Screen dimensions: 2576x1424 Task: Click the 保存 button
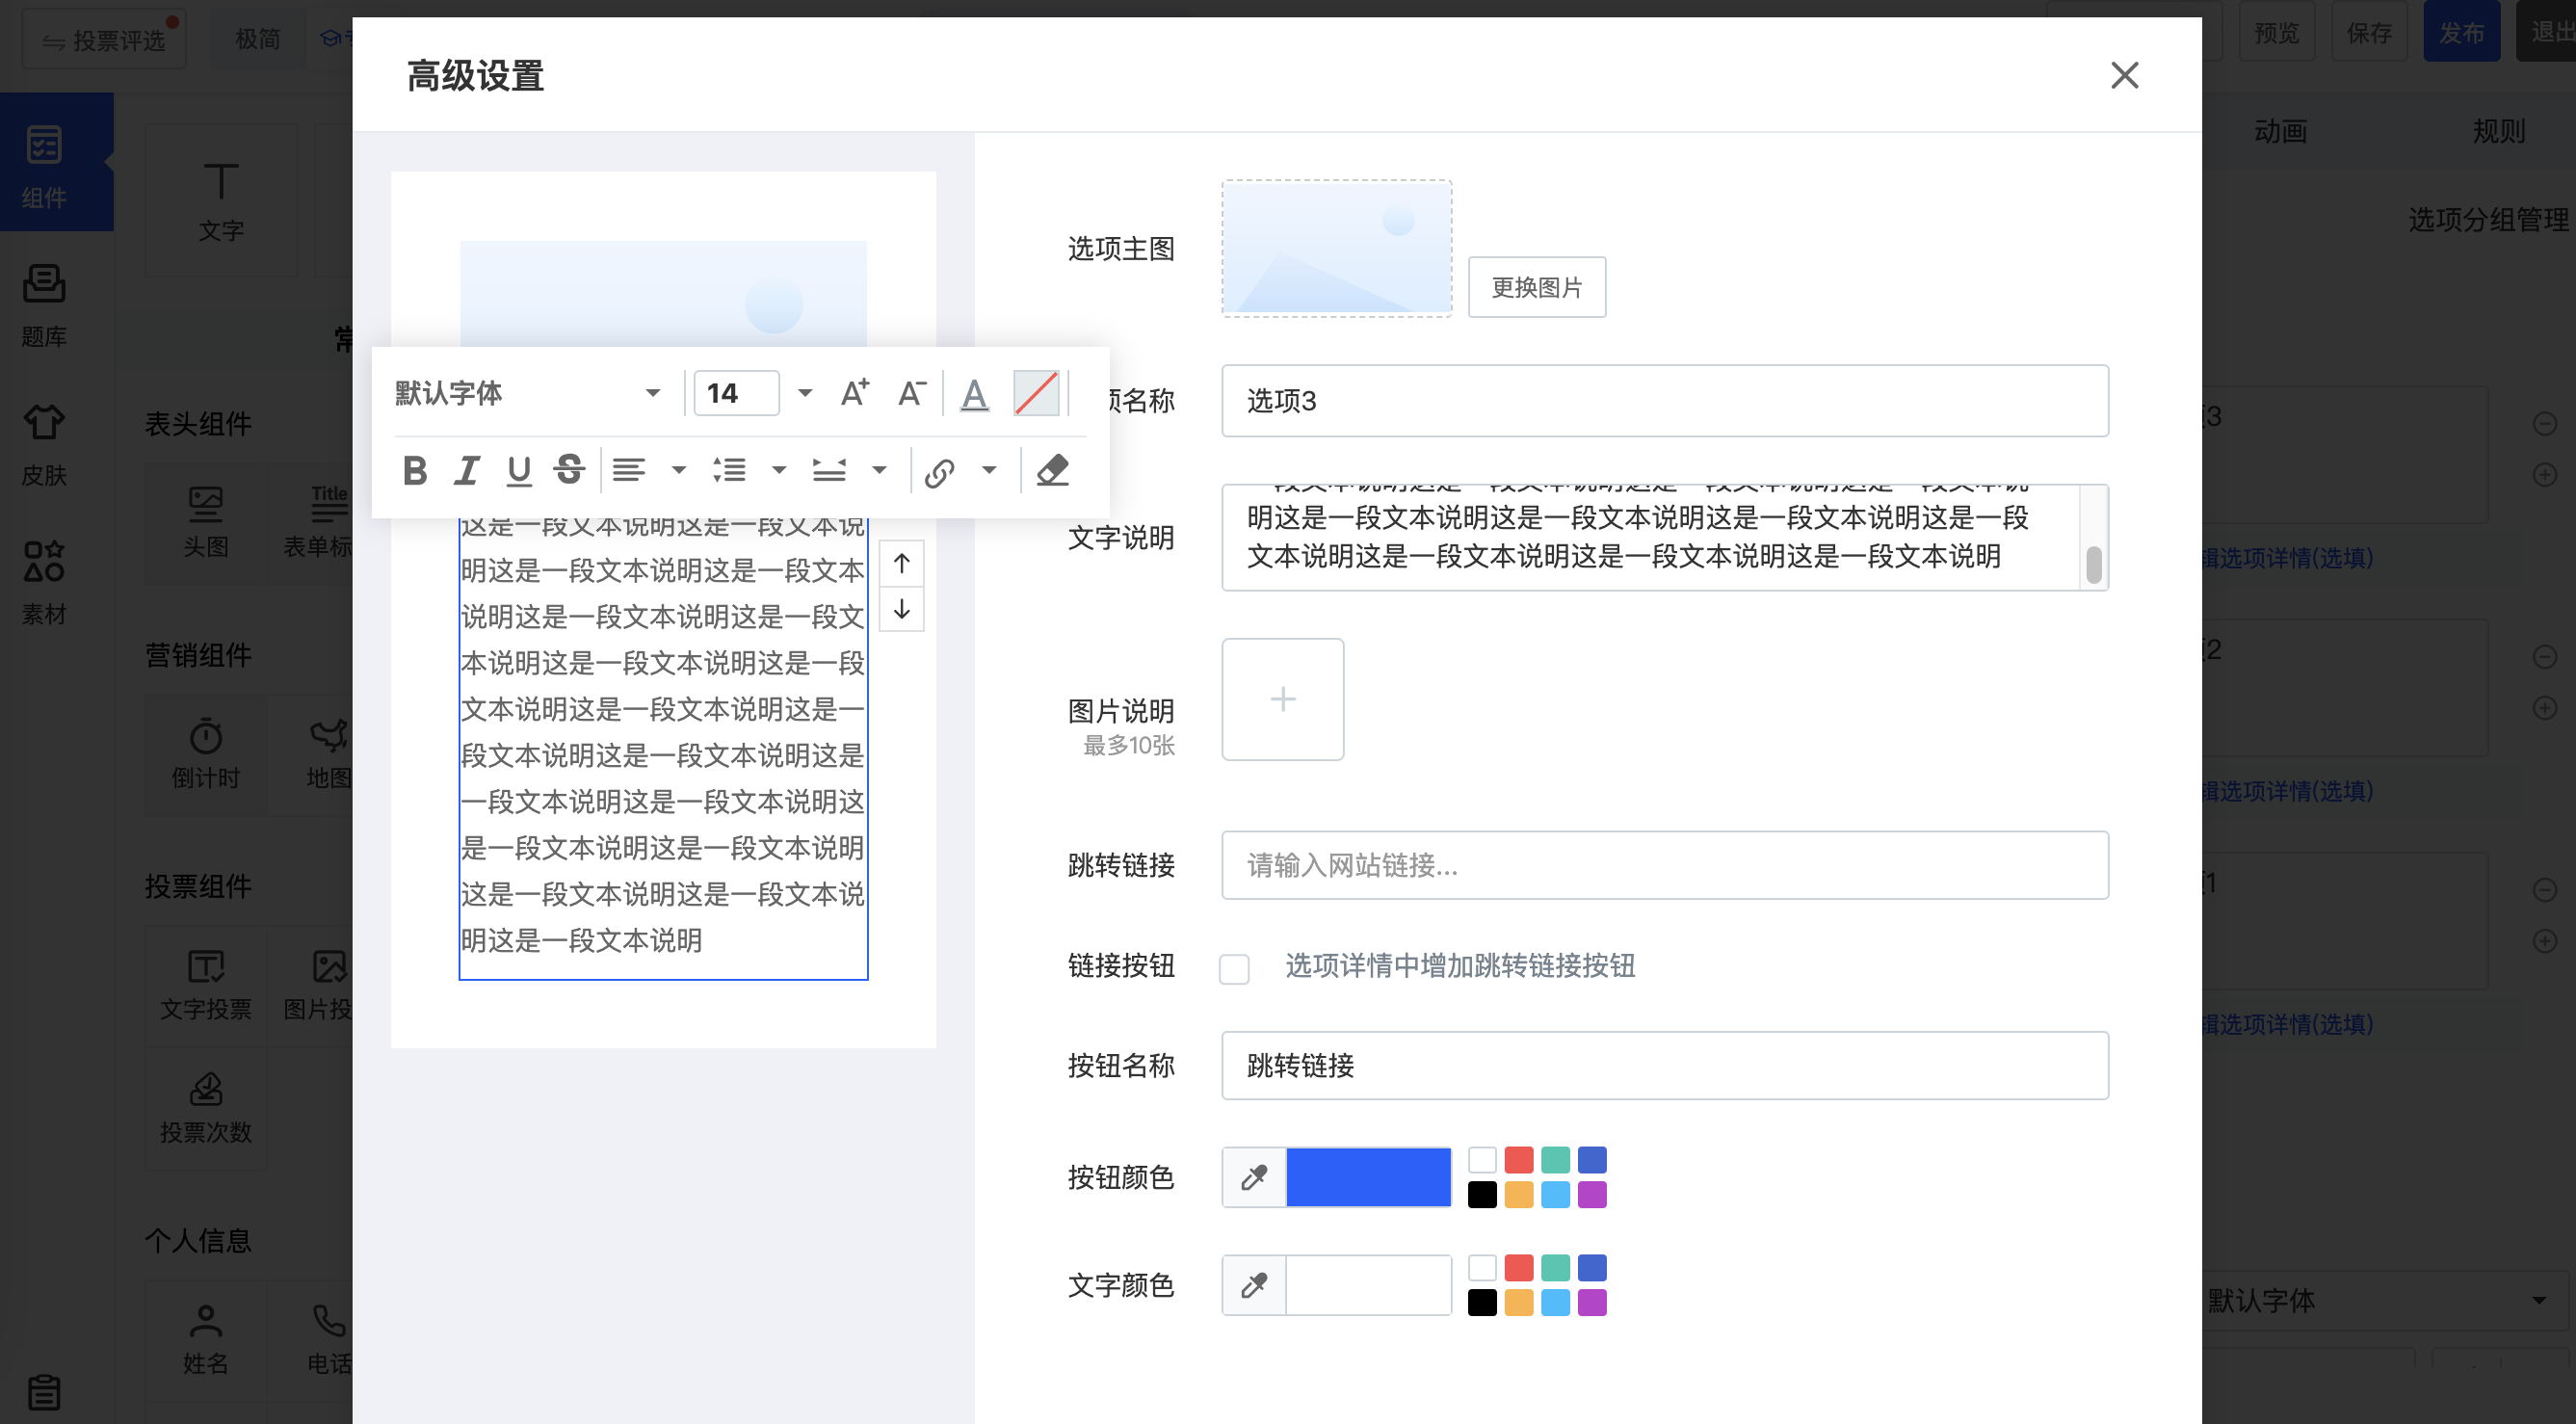click(2369, 32)
